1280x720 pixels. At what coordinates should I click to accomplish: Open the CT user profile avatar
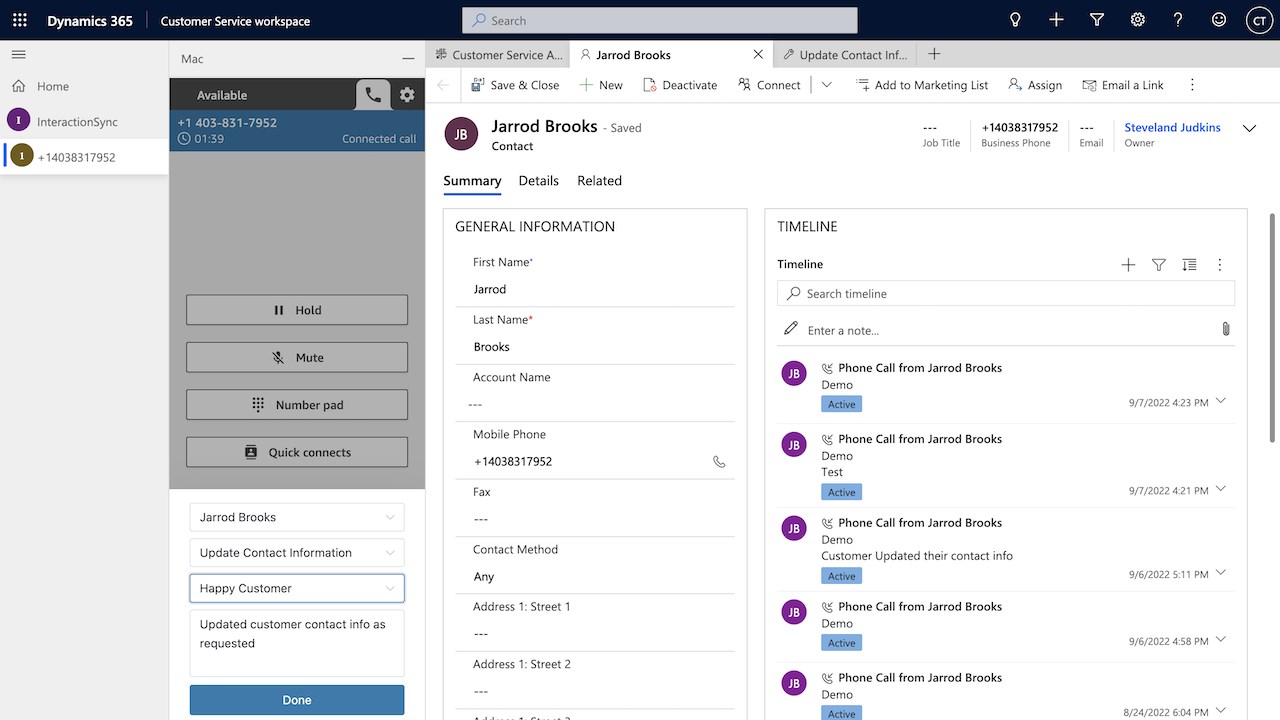(x=1259, y=20)
